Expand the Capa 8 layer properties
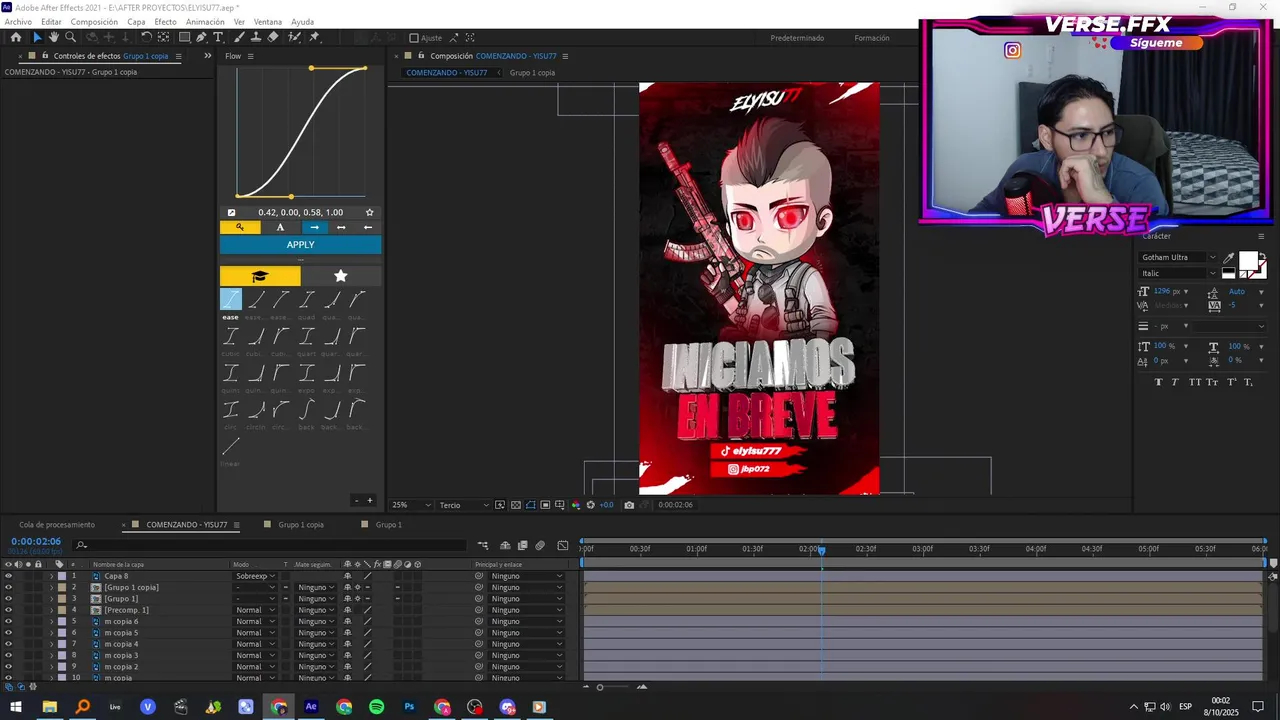 point(51,576)
